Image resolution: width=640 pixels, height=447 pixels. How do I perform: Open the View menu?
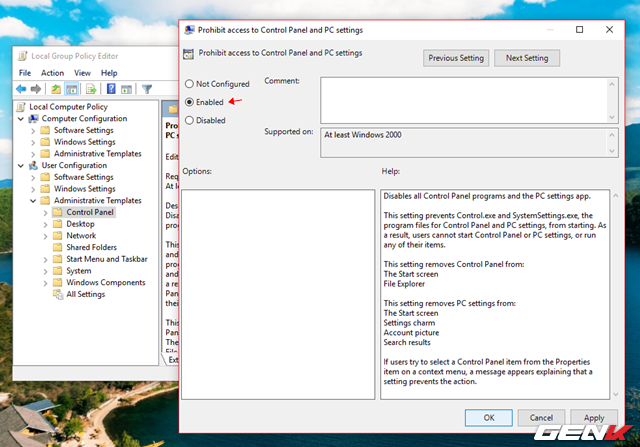coord(82,73)
